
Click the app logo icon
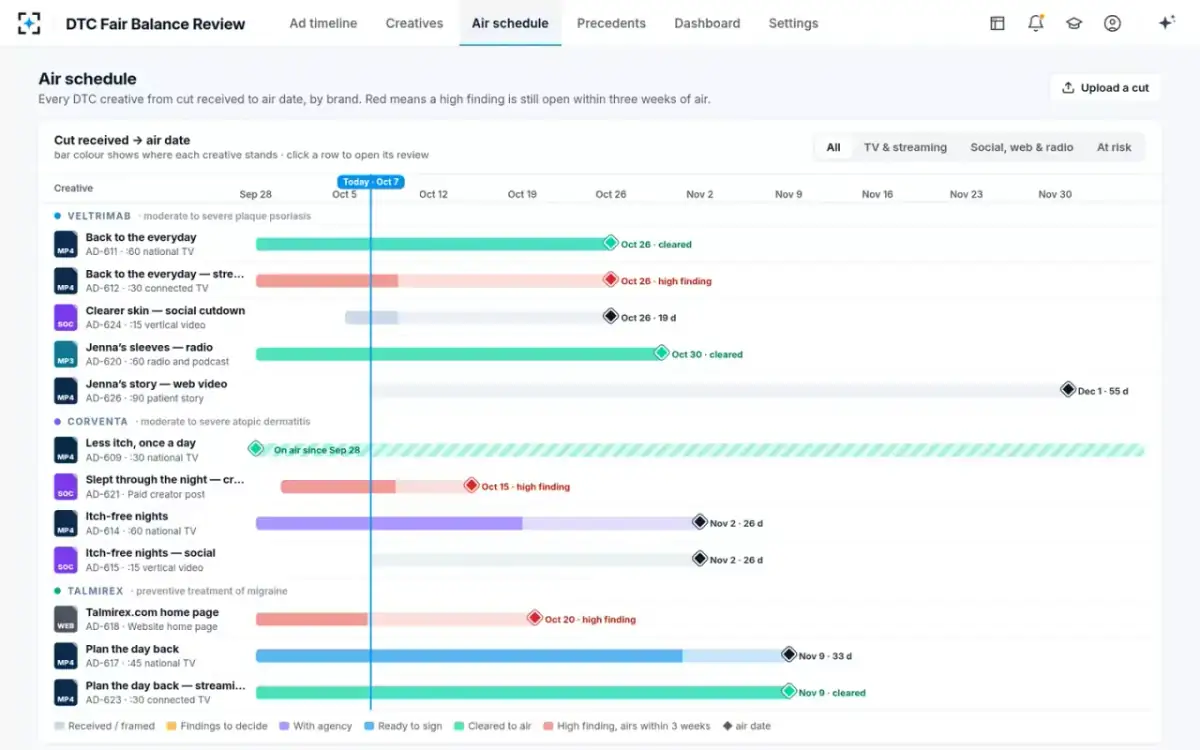point(30,23)
